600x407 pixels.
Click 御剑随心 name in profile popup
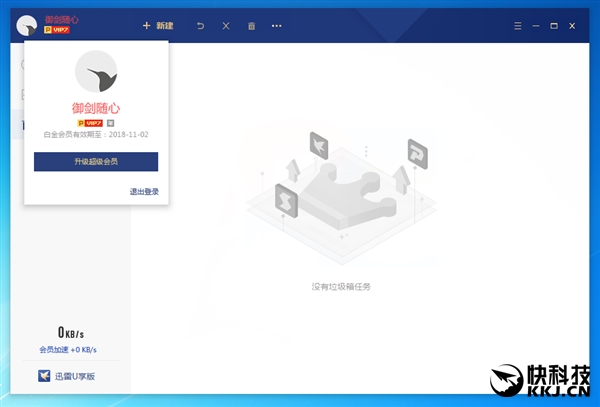[96, 108]
